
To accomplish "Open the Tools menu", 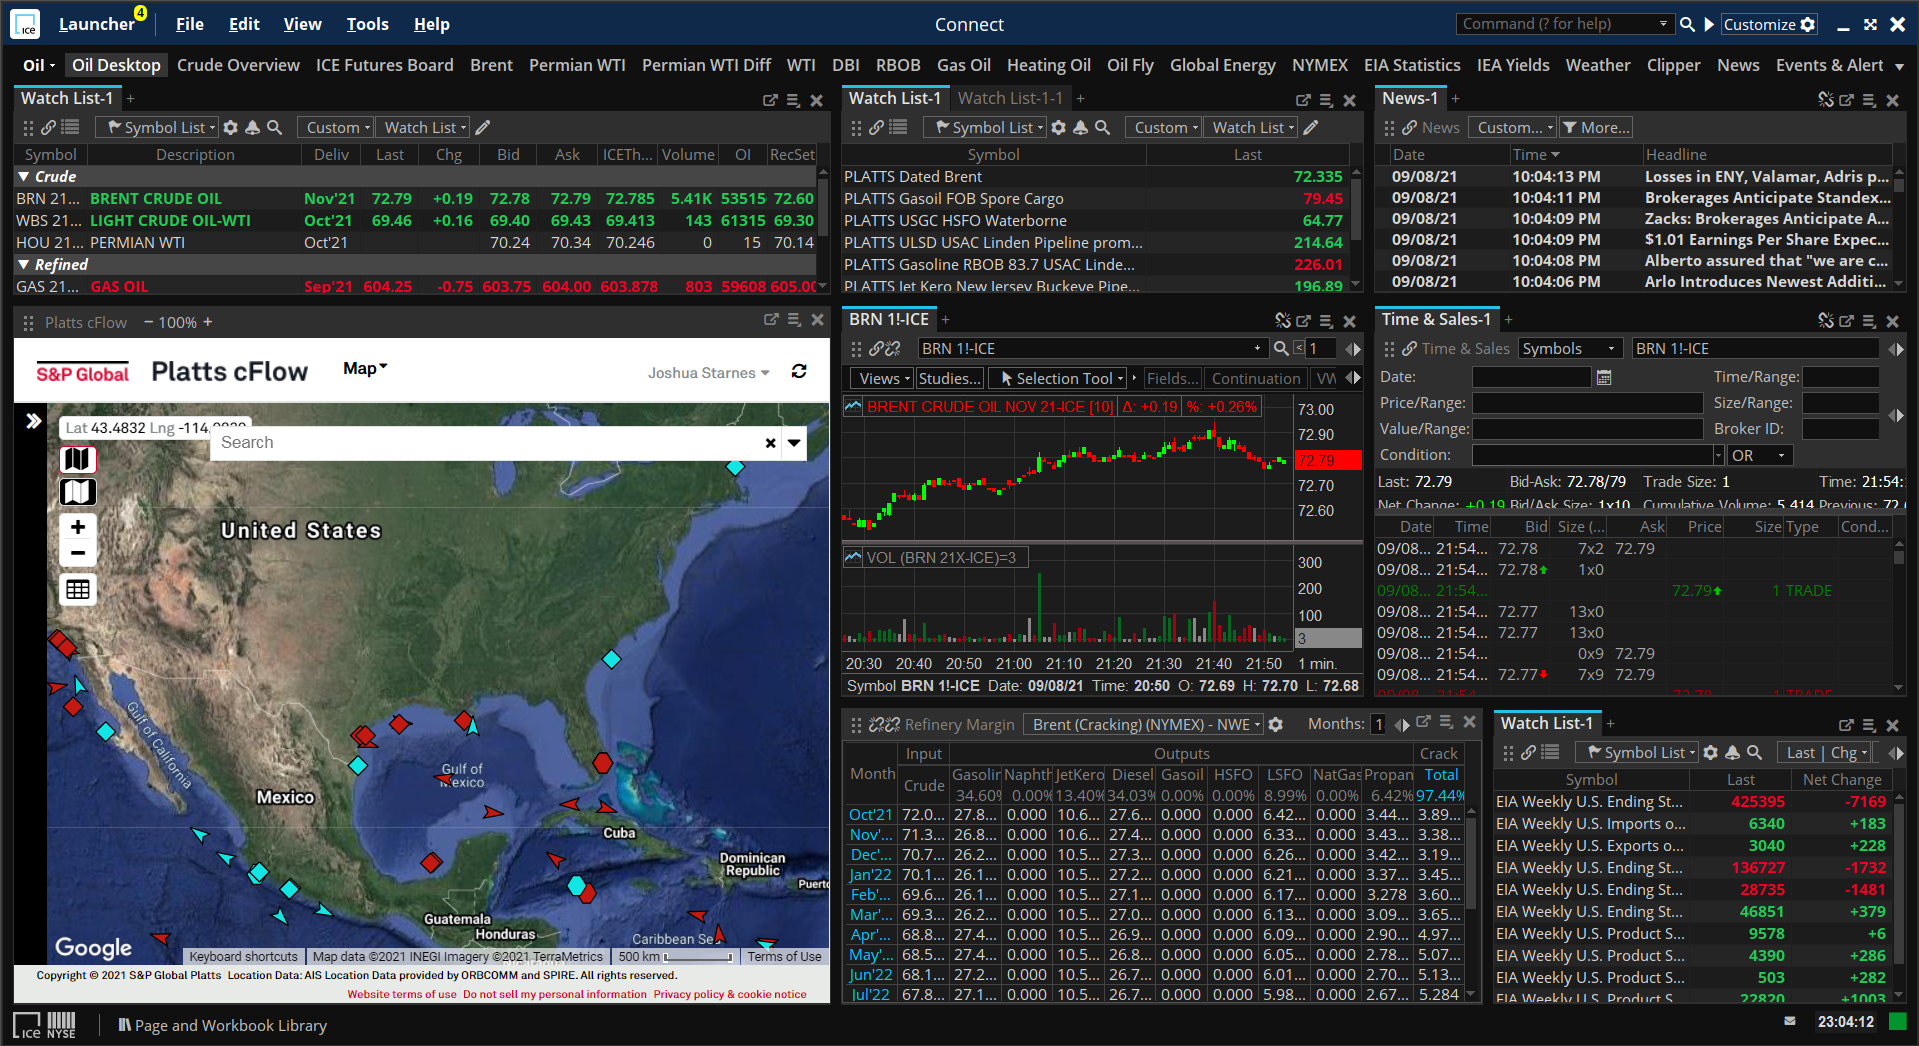I will (367, 24).
